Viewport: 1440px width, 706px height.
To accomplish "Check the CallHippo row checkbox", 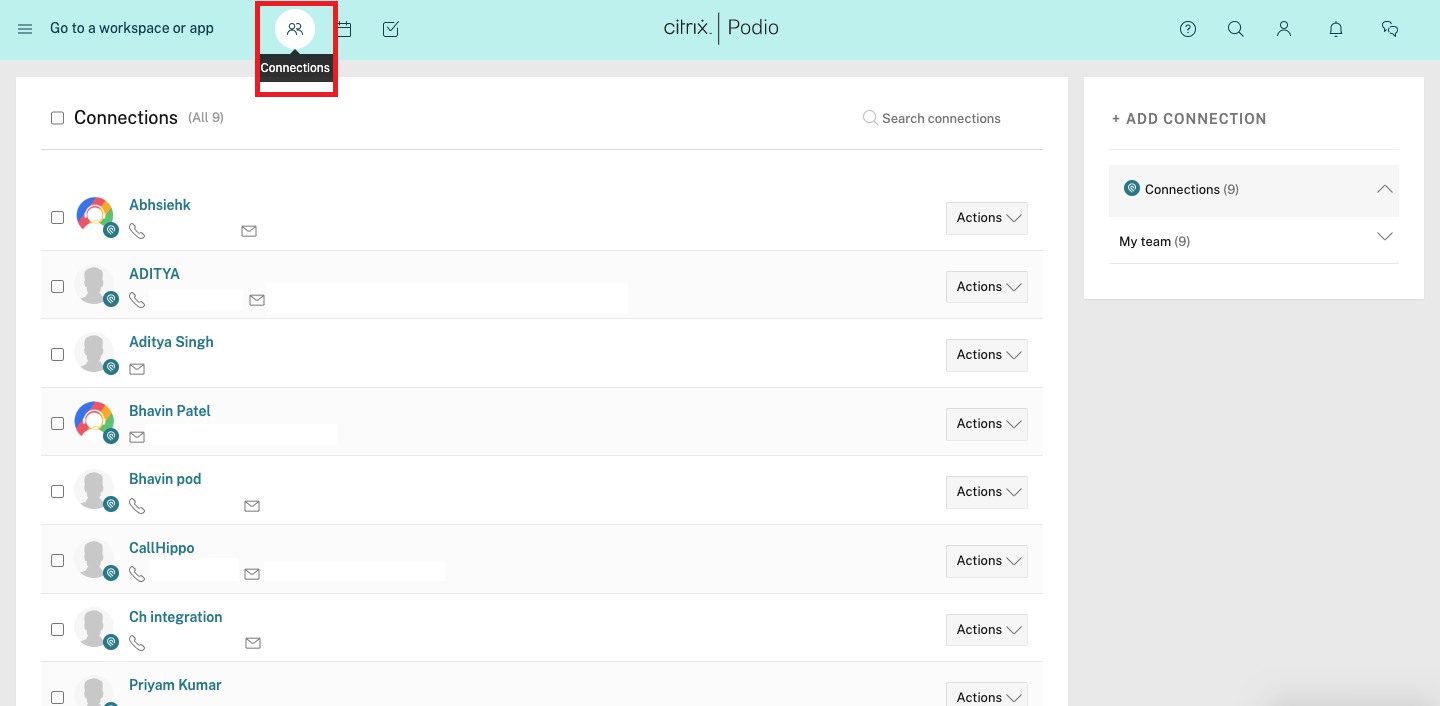I will (57, 560).
